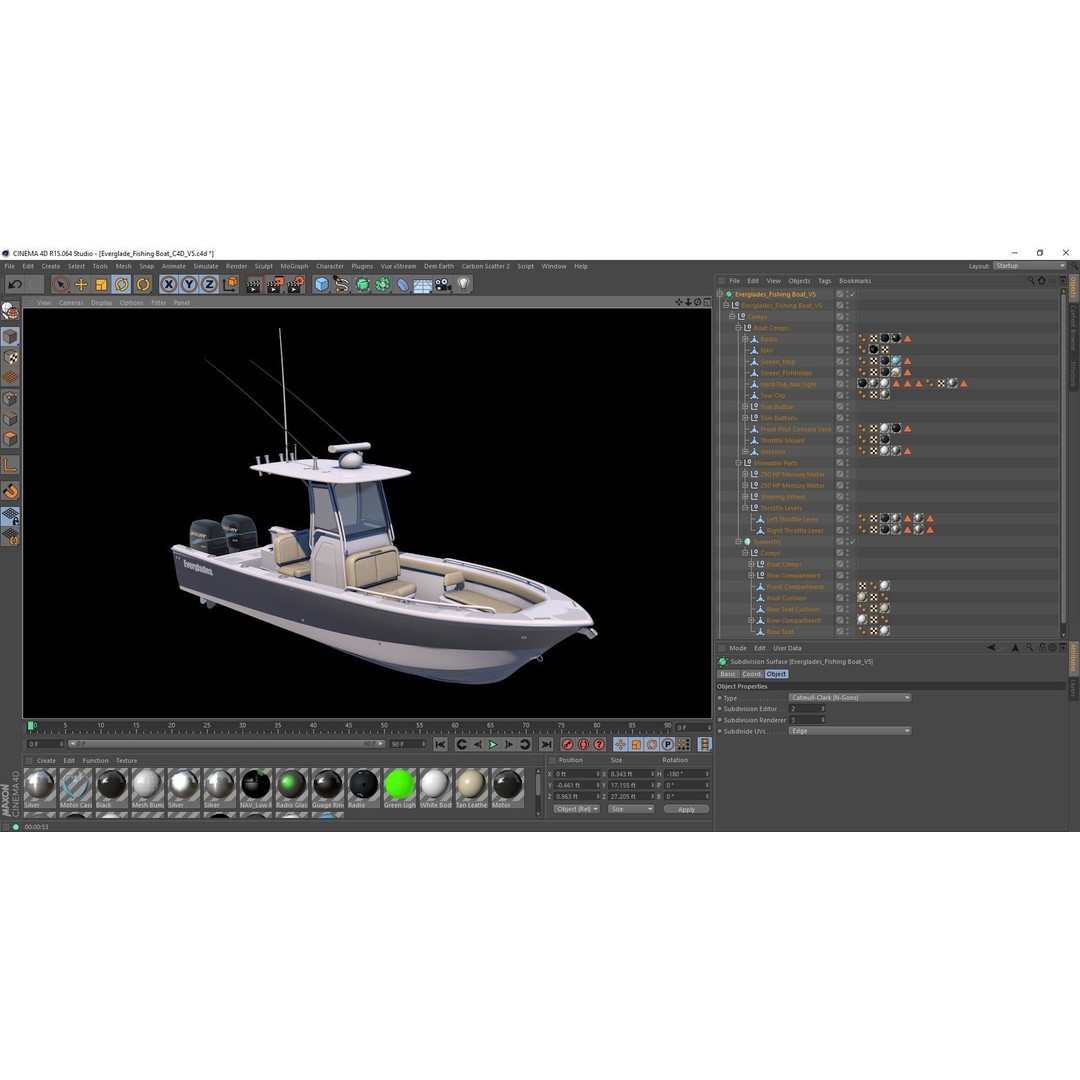Open the Size mode dropdown in coordinates
1080x1080 pixels.
click(631, 809)
